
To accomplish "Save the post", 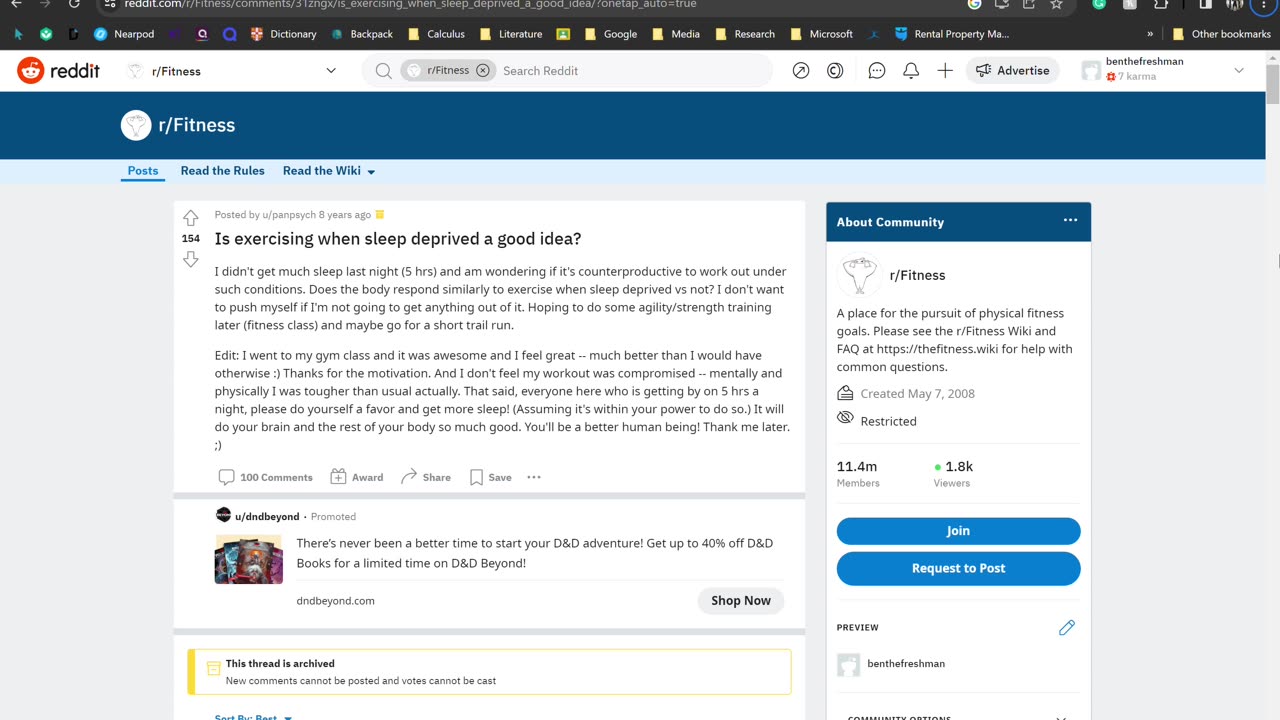I will (490, 477).
